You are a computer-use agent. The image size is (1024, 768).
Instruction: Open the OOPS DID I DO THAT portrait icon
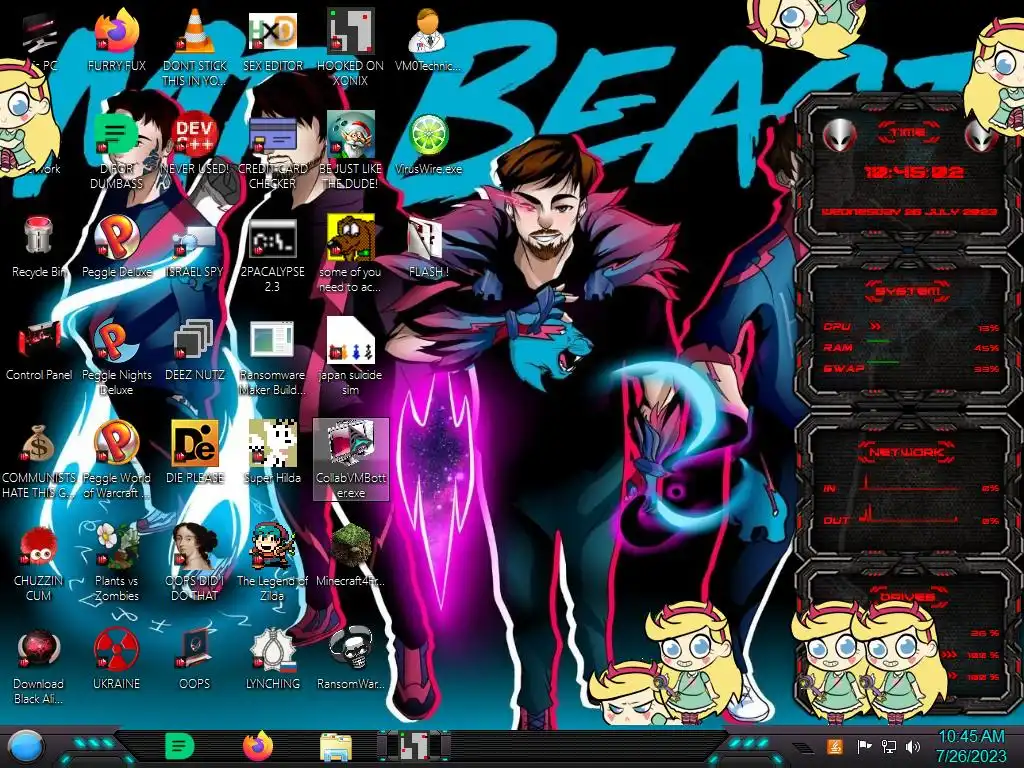coord(195,563)
